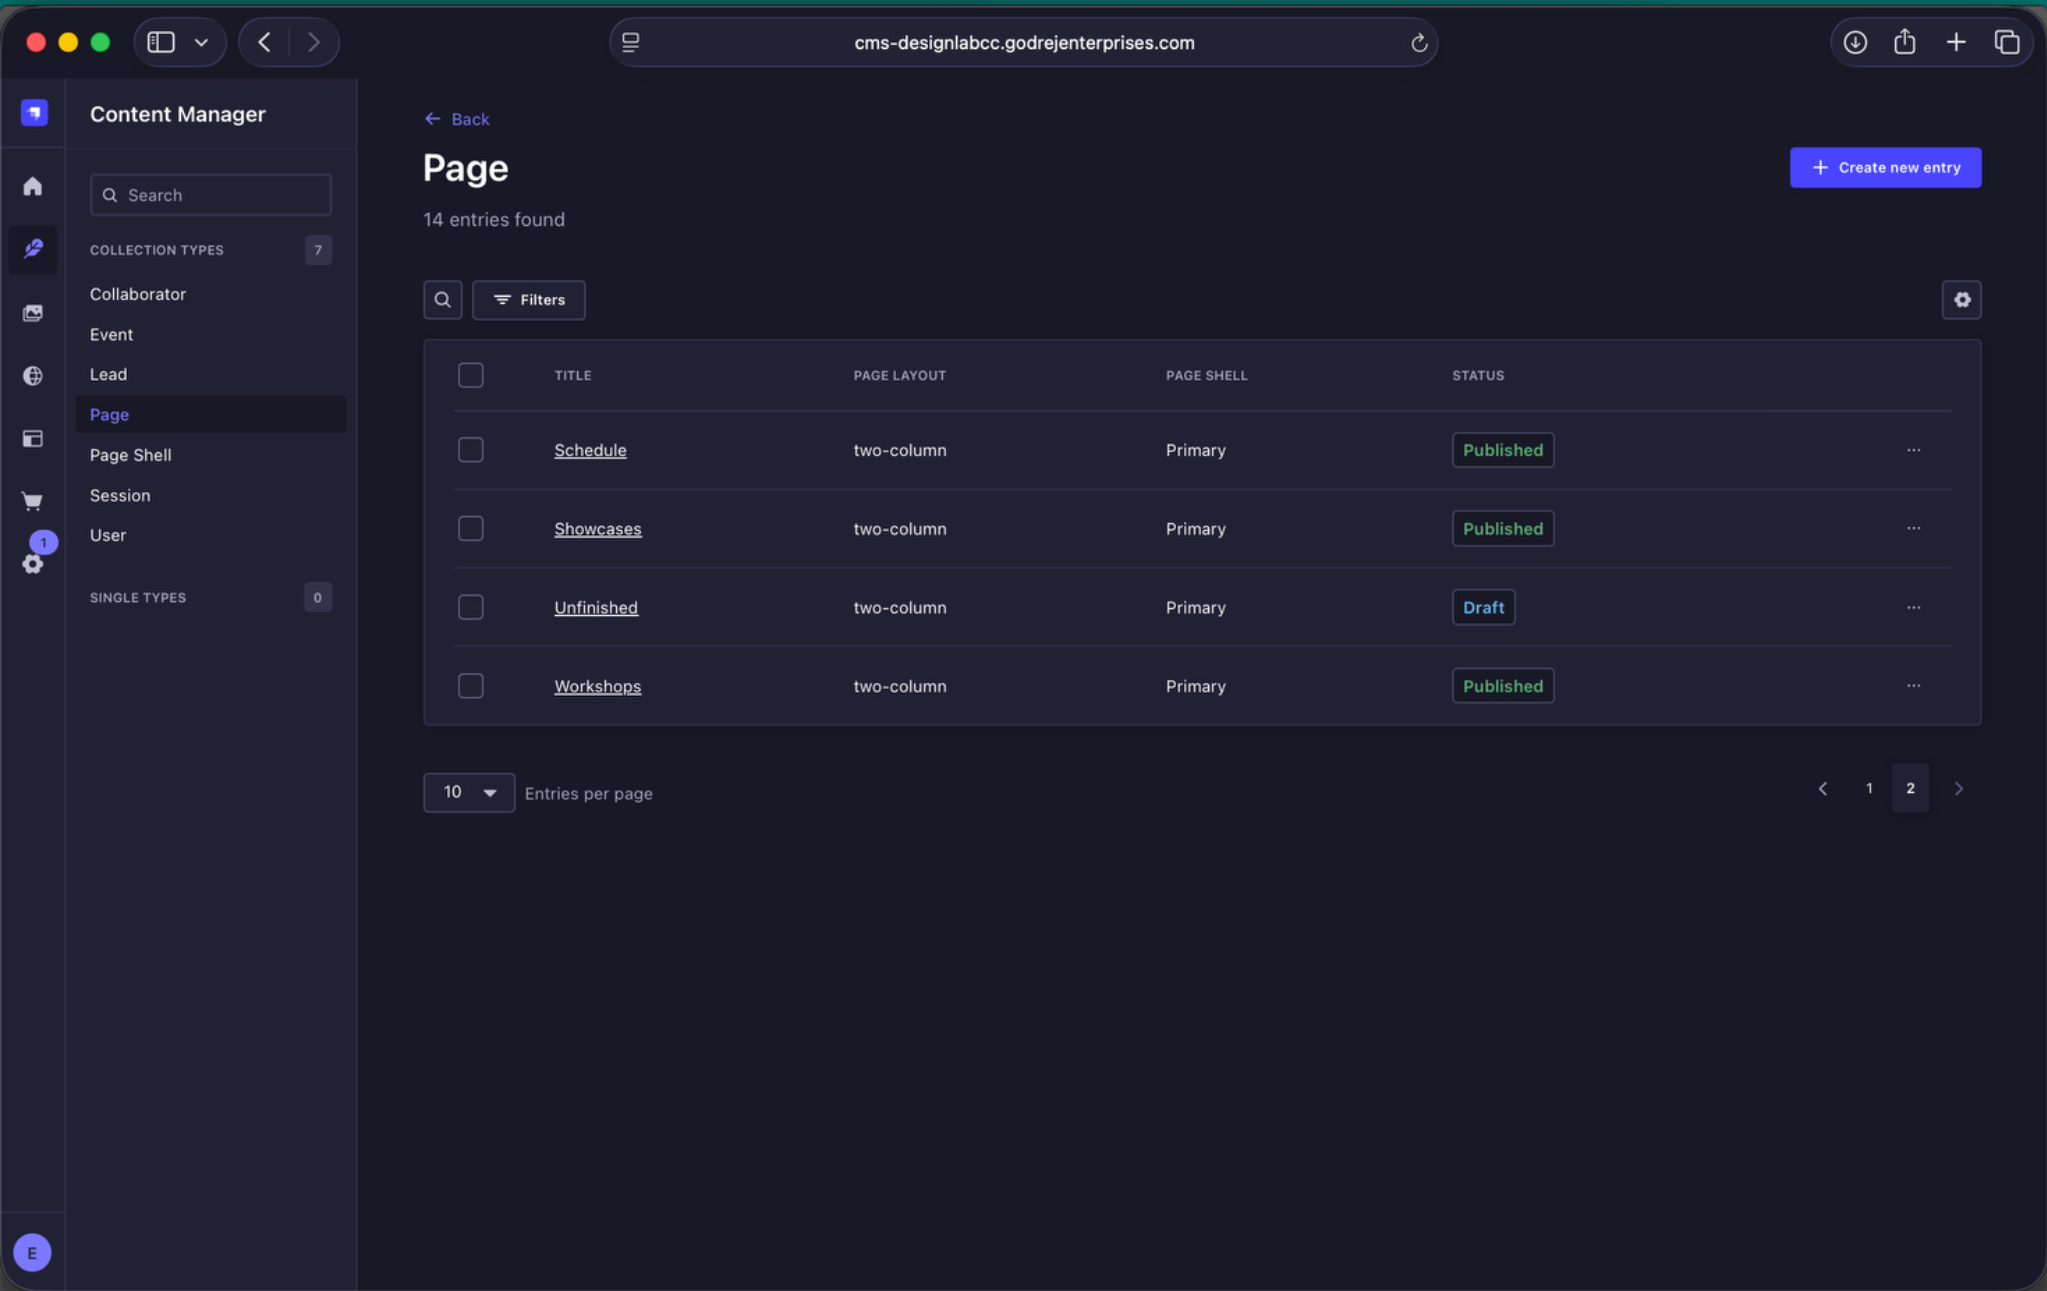Select Event collection type

point(111,334)
